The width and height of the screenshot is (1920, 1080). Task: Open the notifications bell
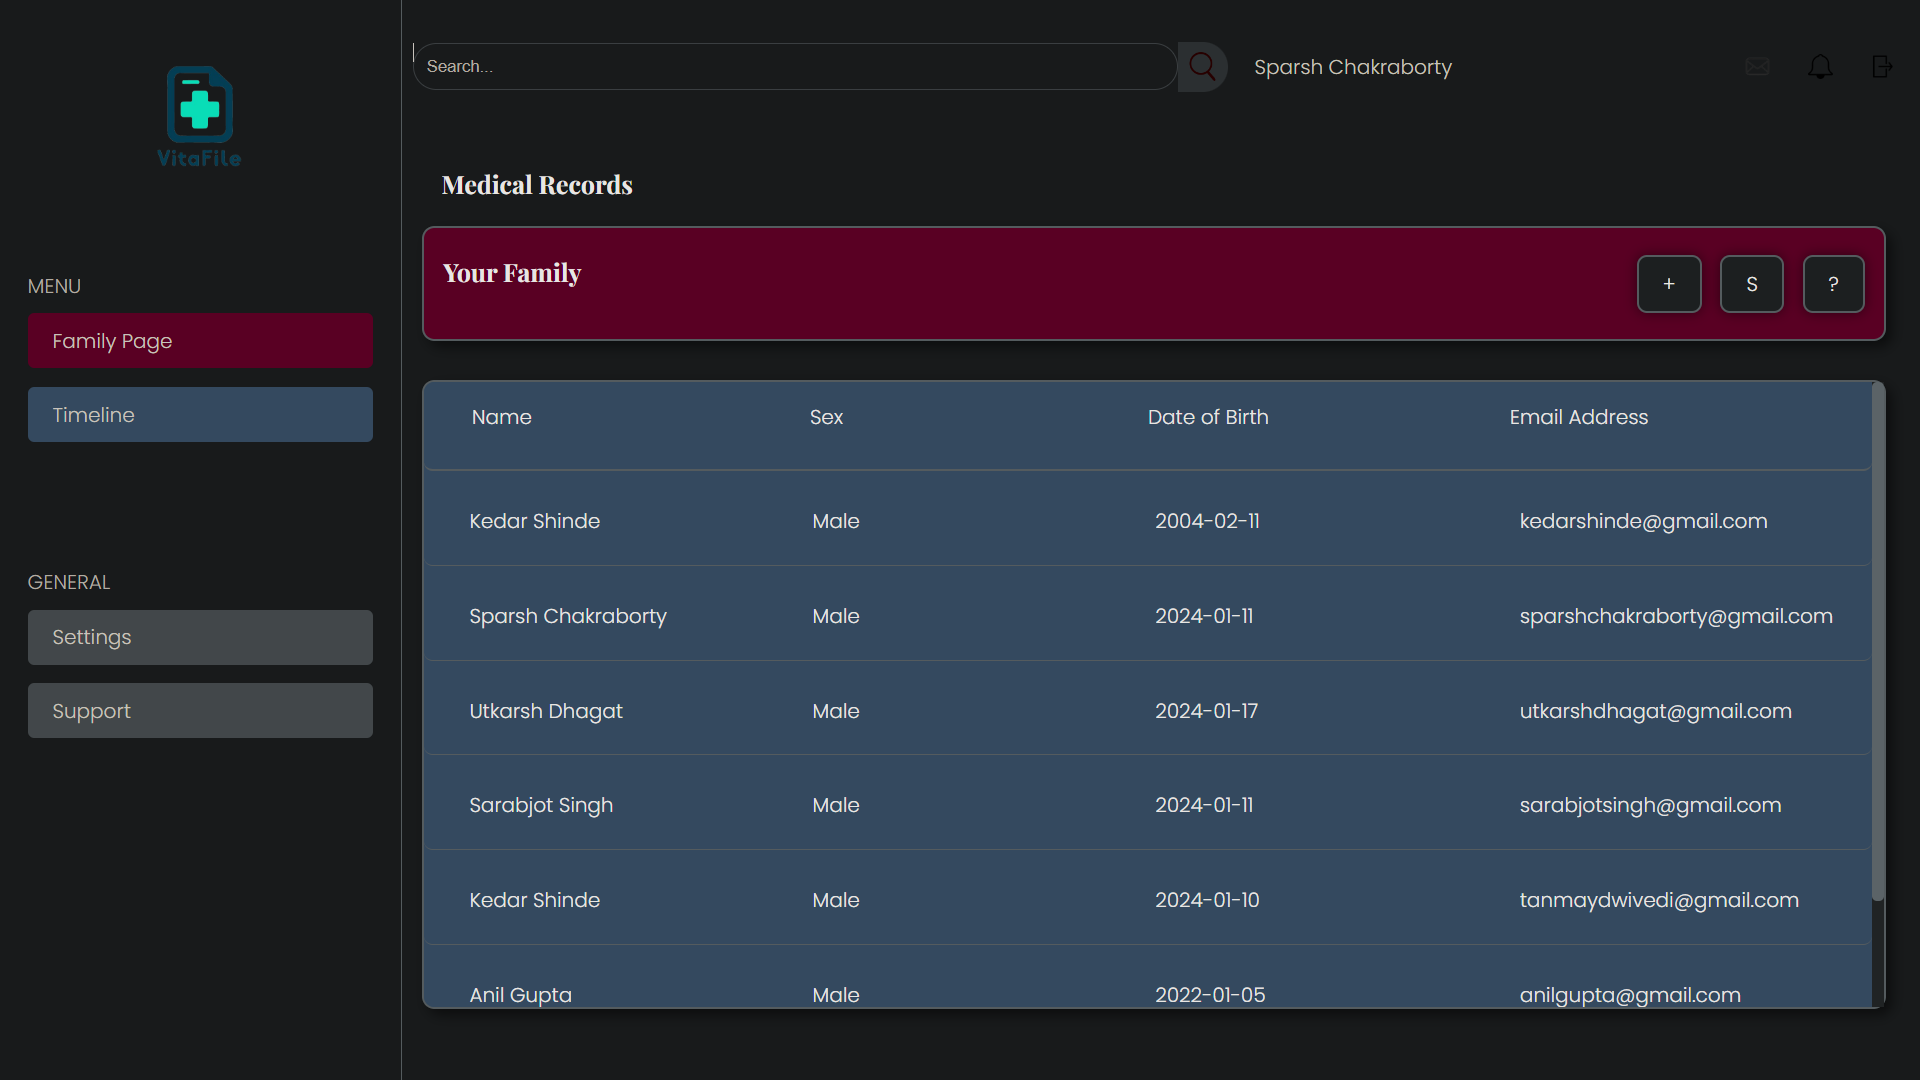pyautogui.click(x=1820, y=67)
